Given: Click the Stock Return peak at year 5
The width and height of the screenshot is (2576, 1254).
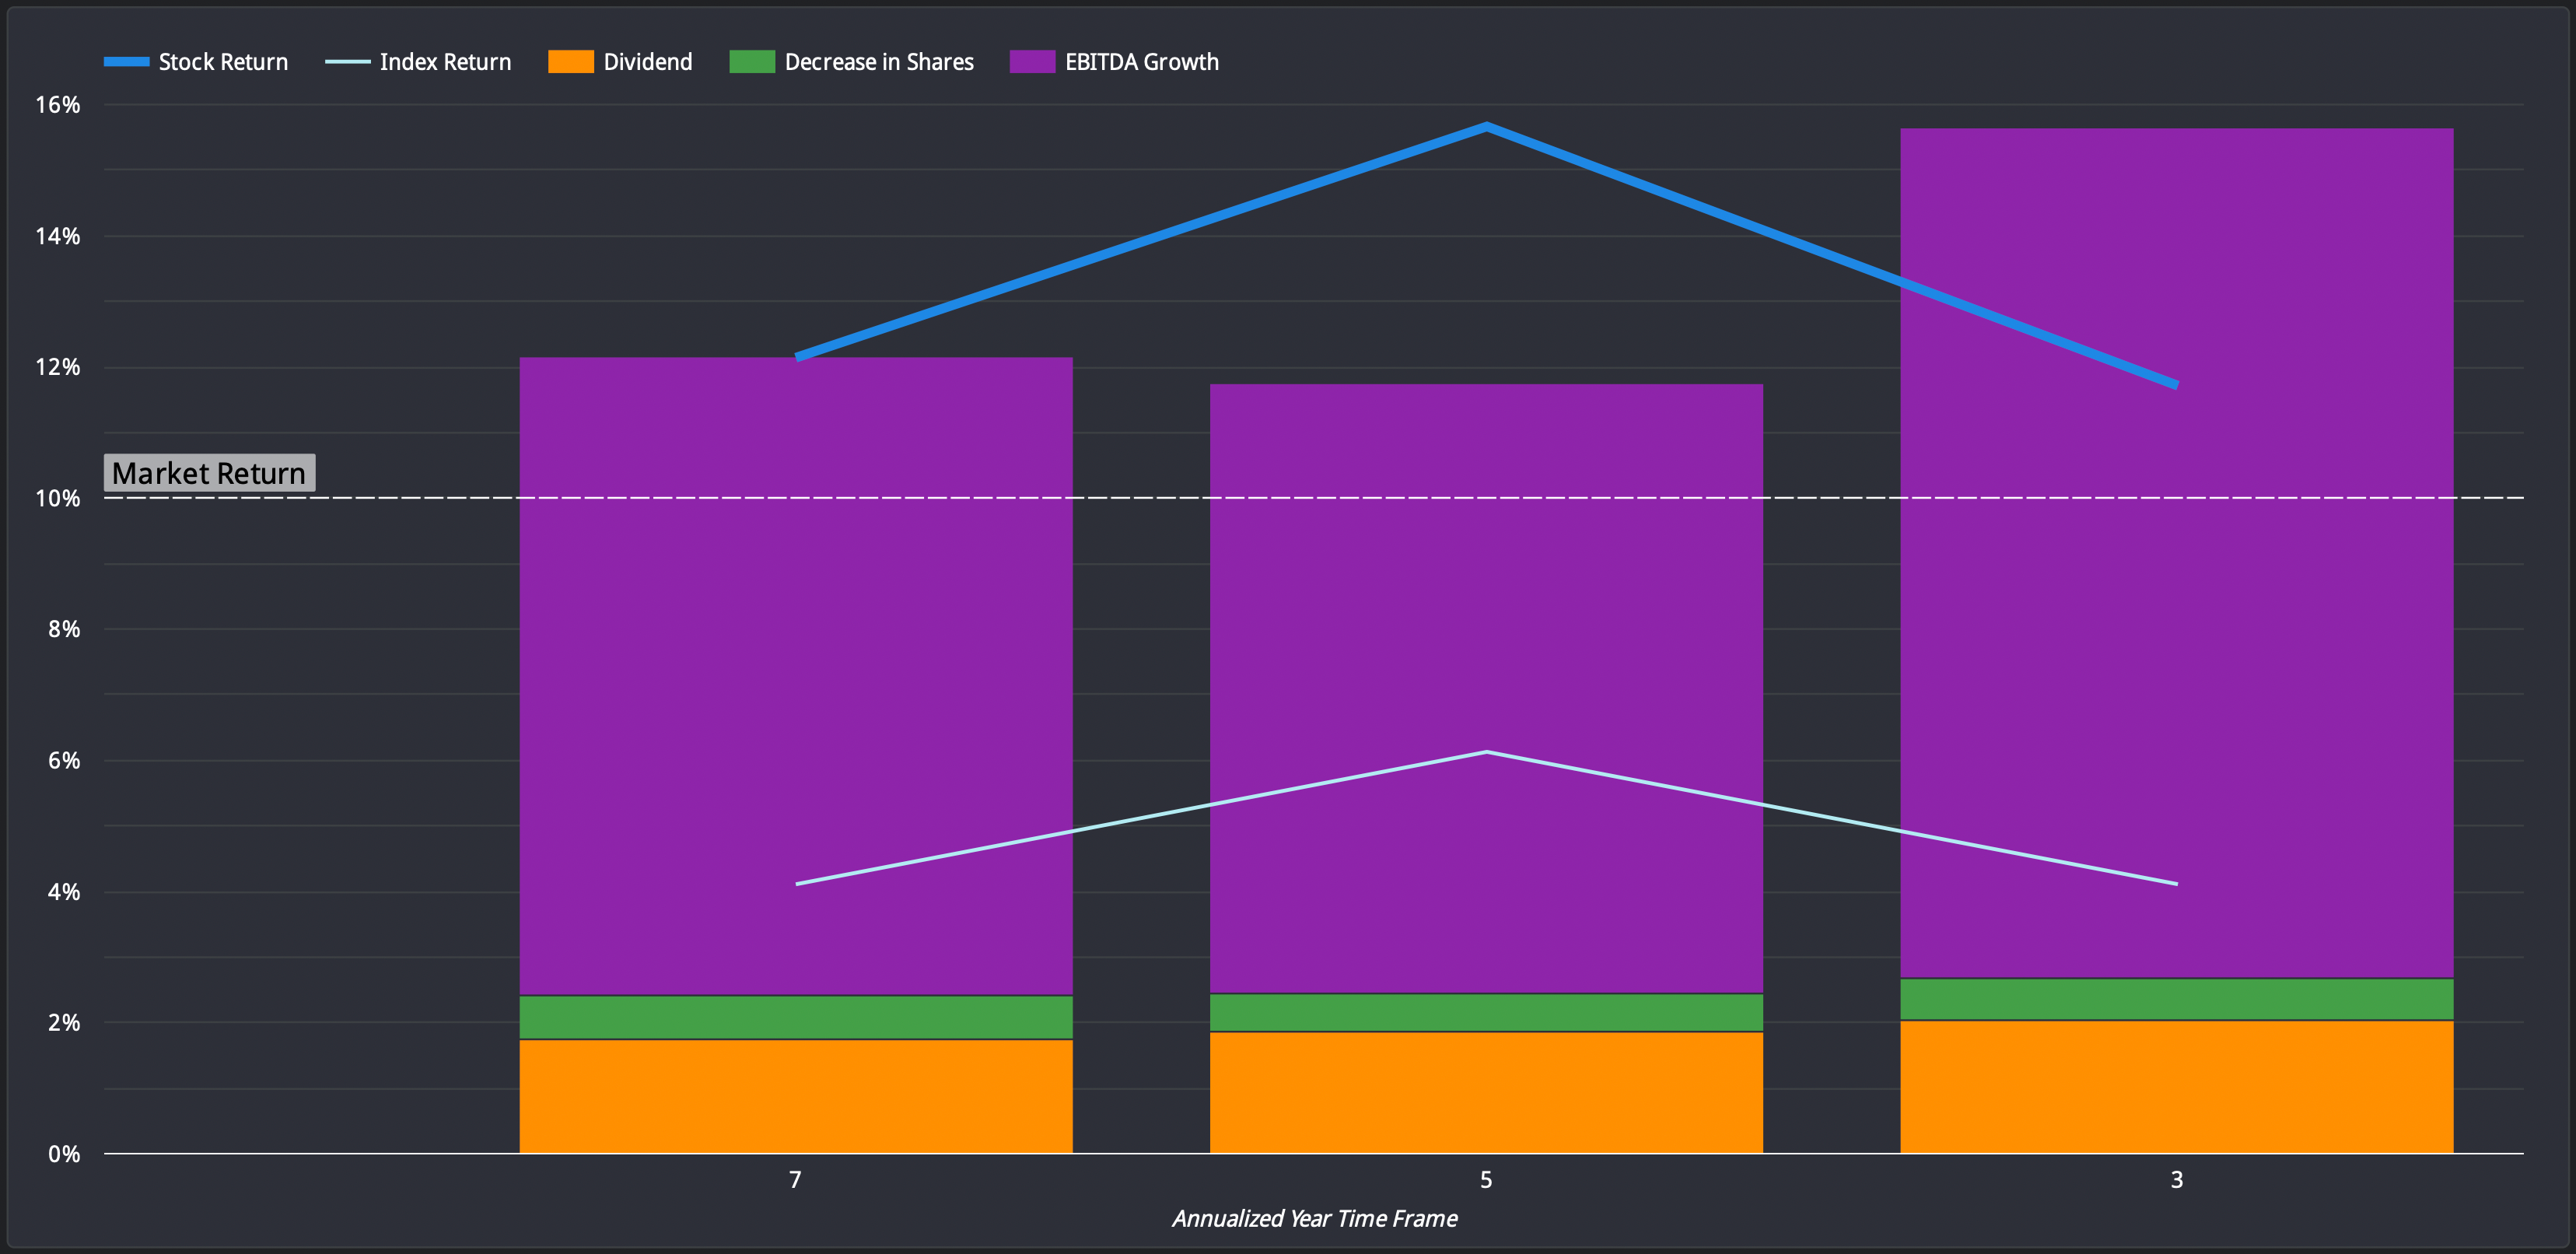Looking at the screenshot, I should (x=1486, y=127).
